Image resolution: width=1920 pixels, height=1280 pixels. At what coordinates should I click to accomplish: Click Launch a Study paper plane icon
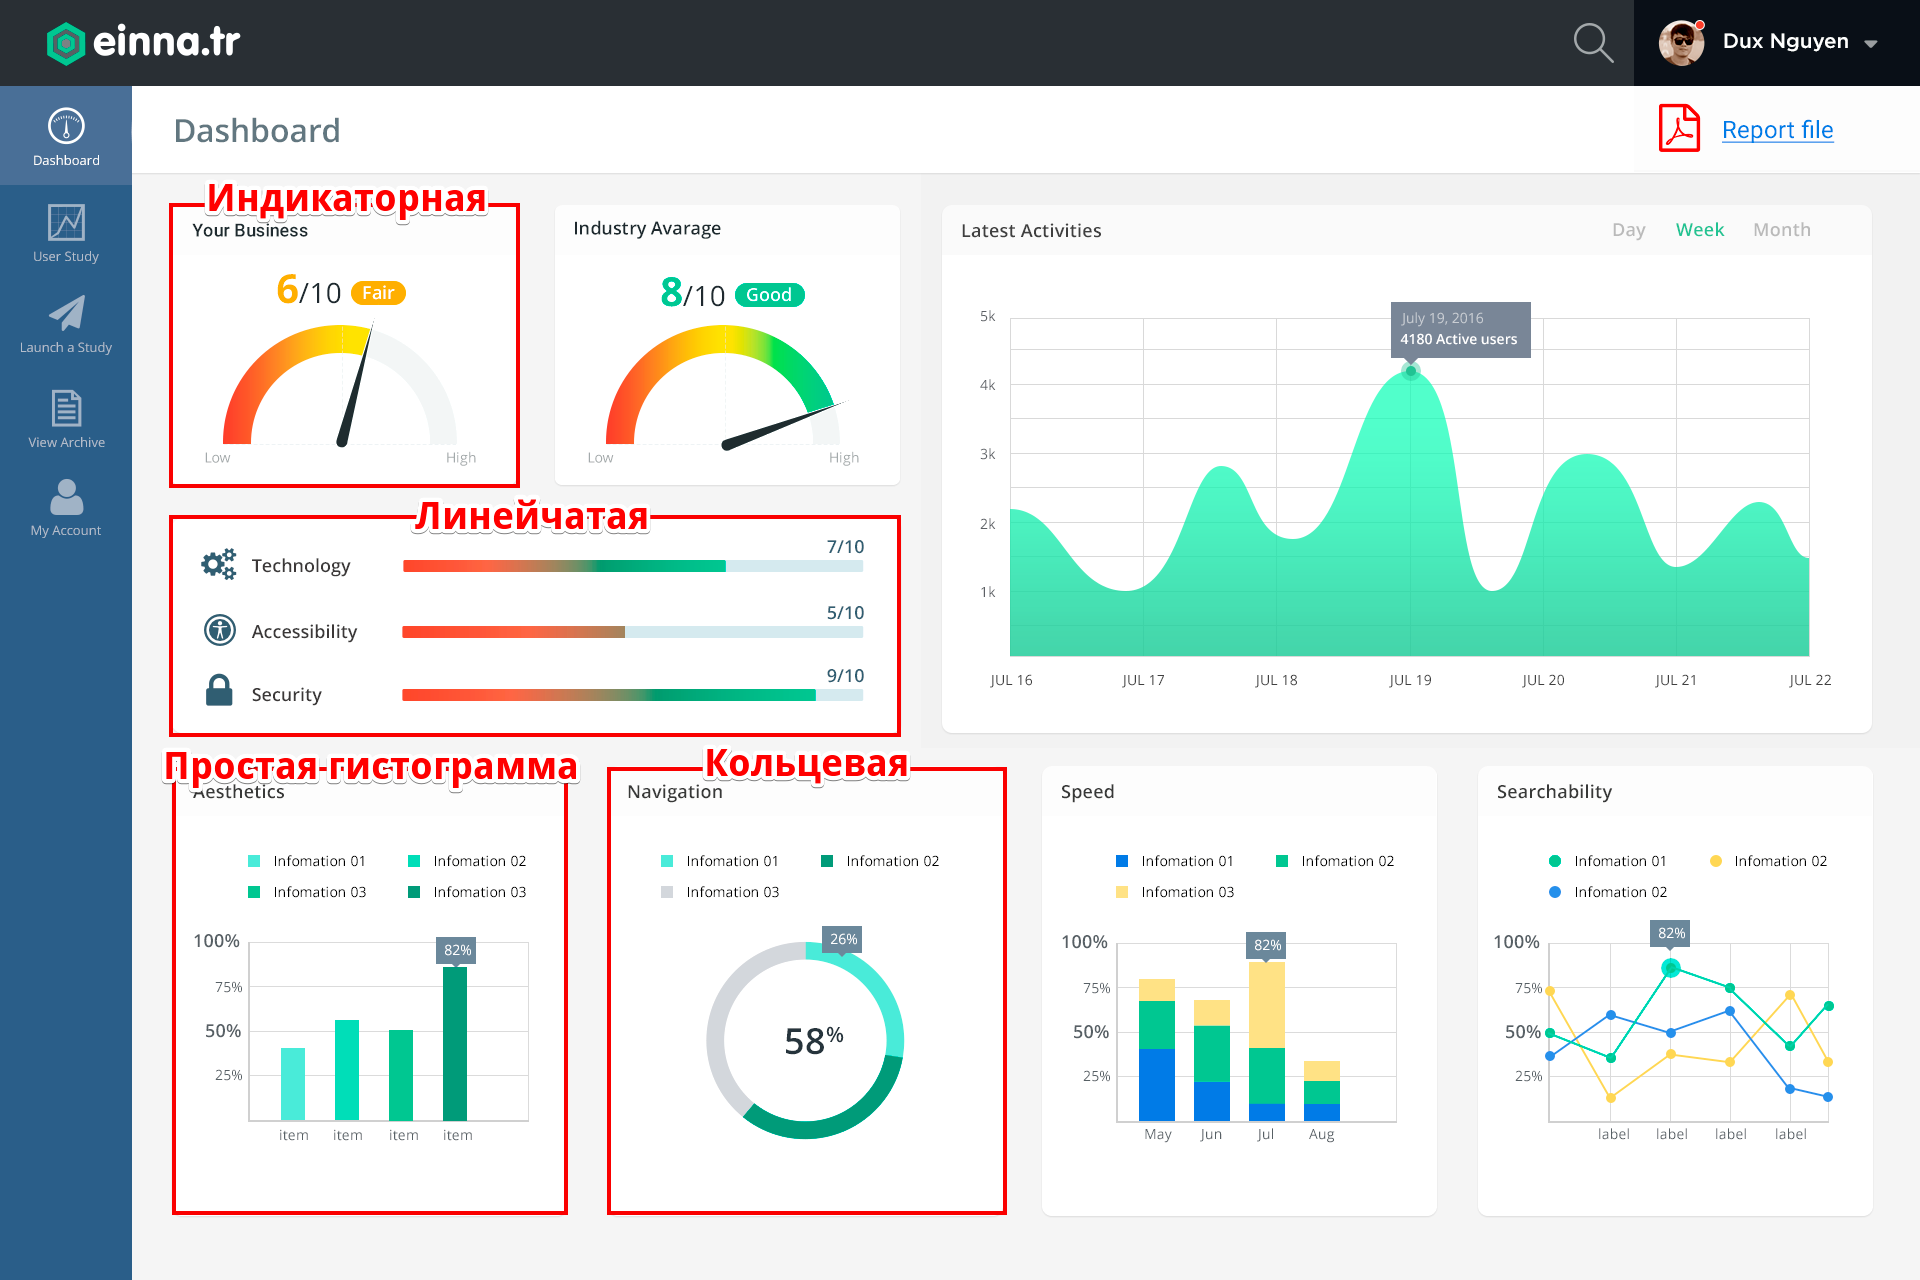point(66,313)
